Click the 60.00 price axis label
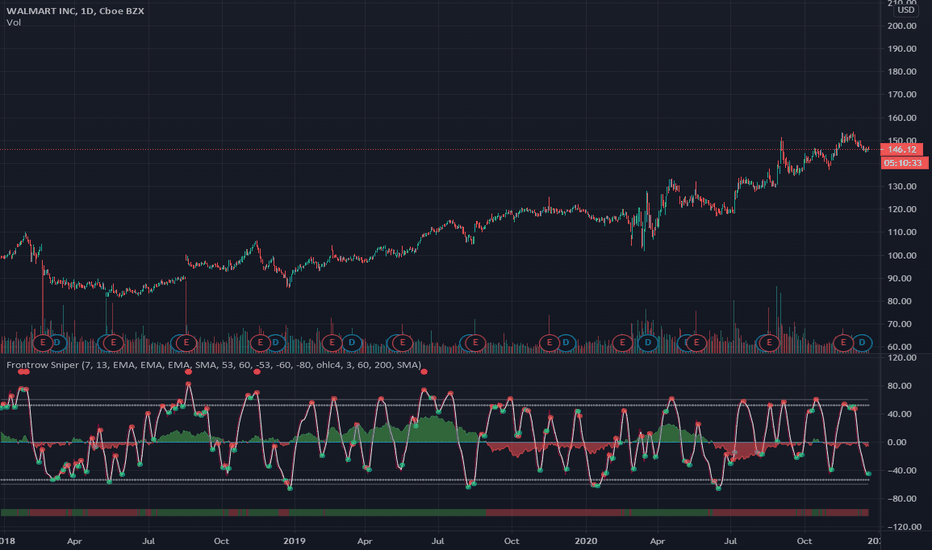Image resolution: width=932 pixels, height=550 pixels. 899,347
